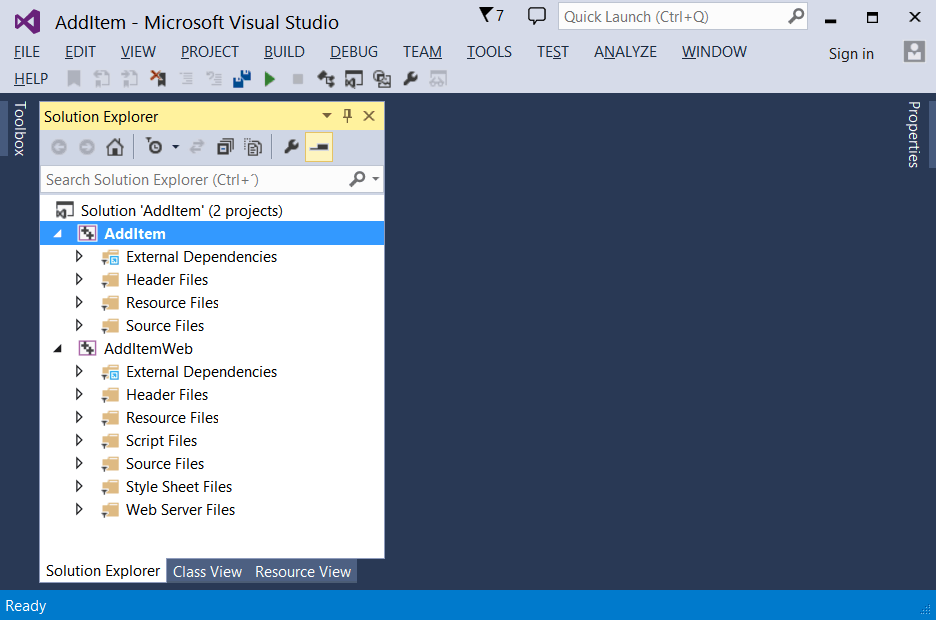Click the grayed glasses icon in main toolbar

pyautogui.click(x=438, y=79)
